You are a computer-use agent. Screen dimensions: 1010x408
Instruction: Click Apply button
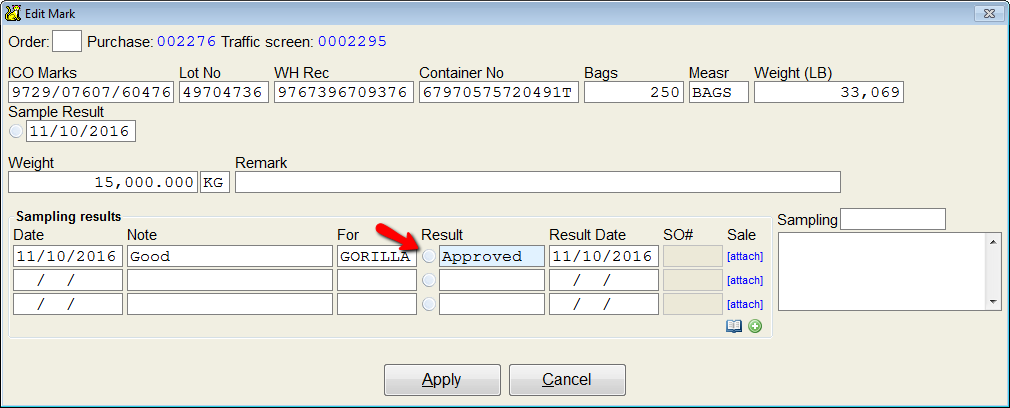[x=442, y=380]
